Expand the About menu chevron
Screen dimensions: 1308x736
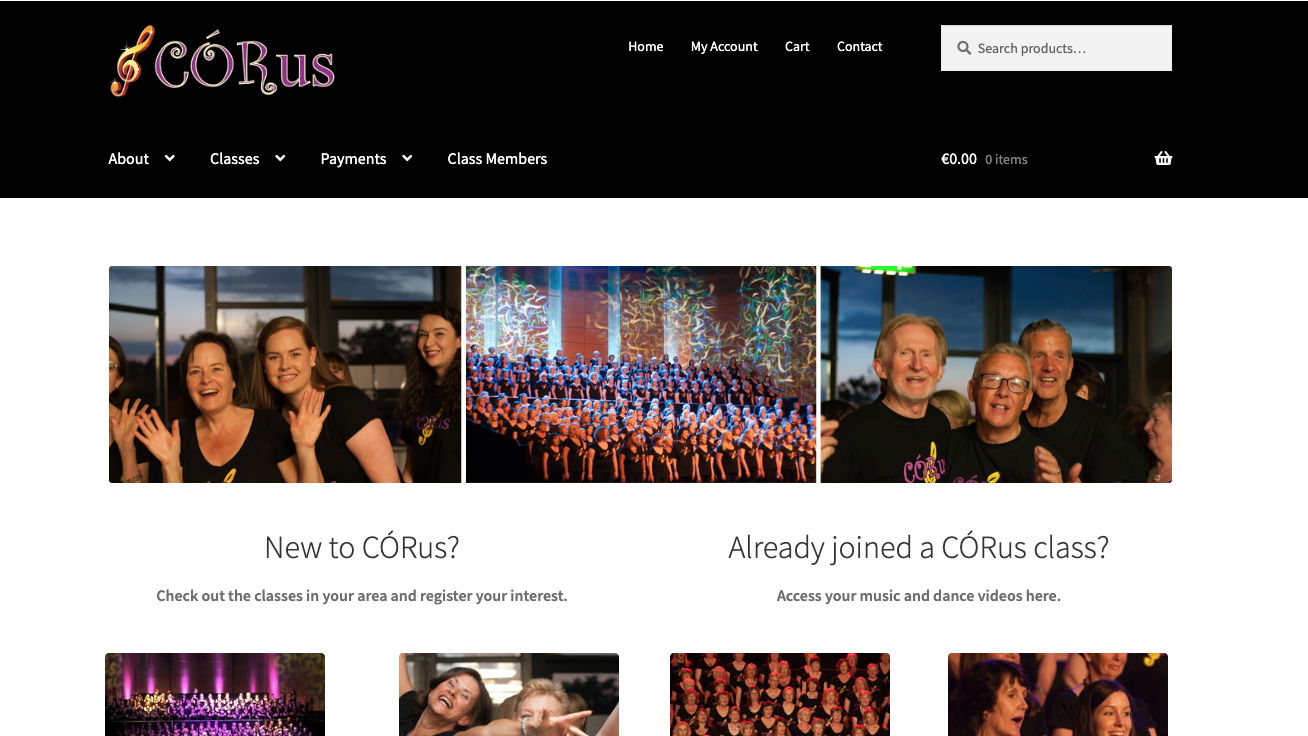tap(170, 158)
